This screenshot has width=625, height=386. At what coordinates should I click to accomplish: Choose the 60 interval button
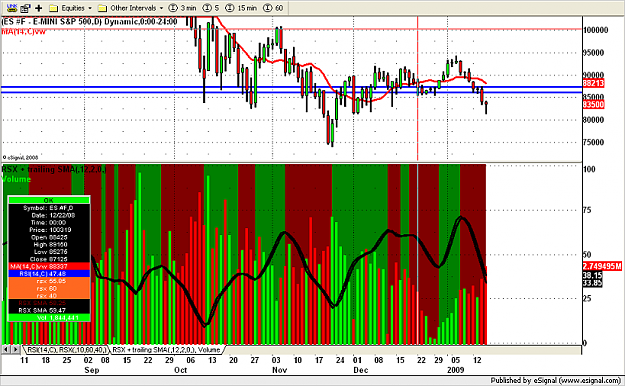click(273, 8)
